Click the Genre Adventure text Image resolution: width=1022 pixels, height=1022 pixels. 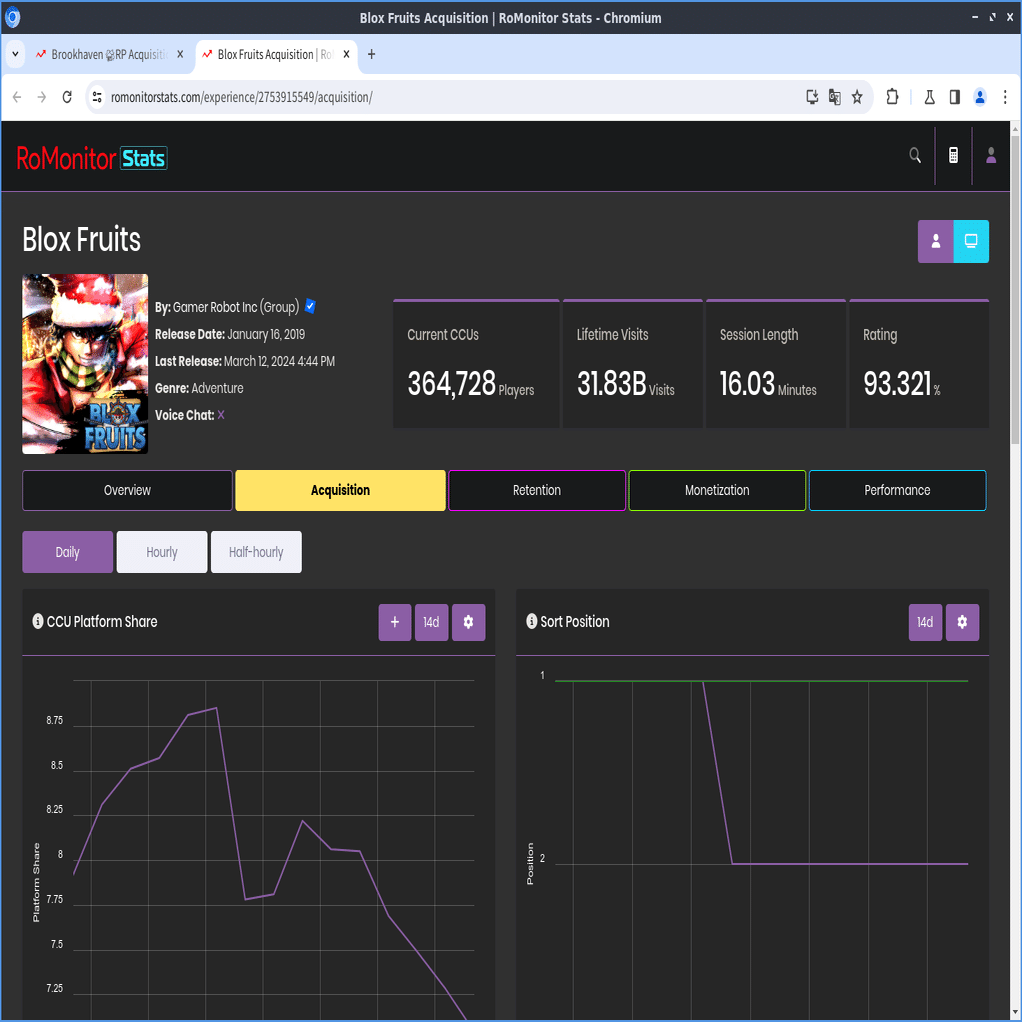click(x=199, y=388)
